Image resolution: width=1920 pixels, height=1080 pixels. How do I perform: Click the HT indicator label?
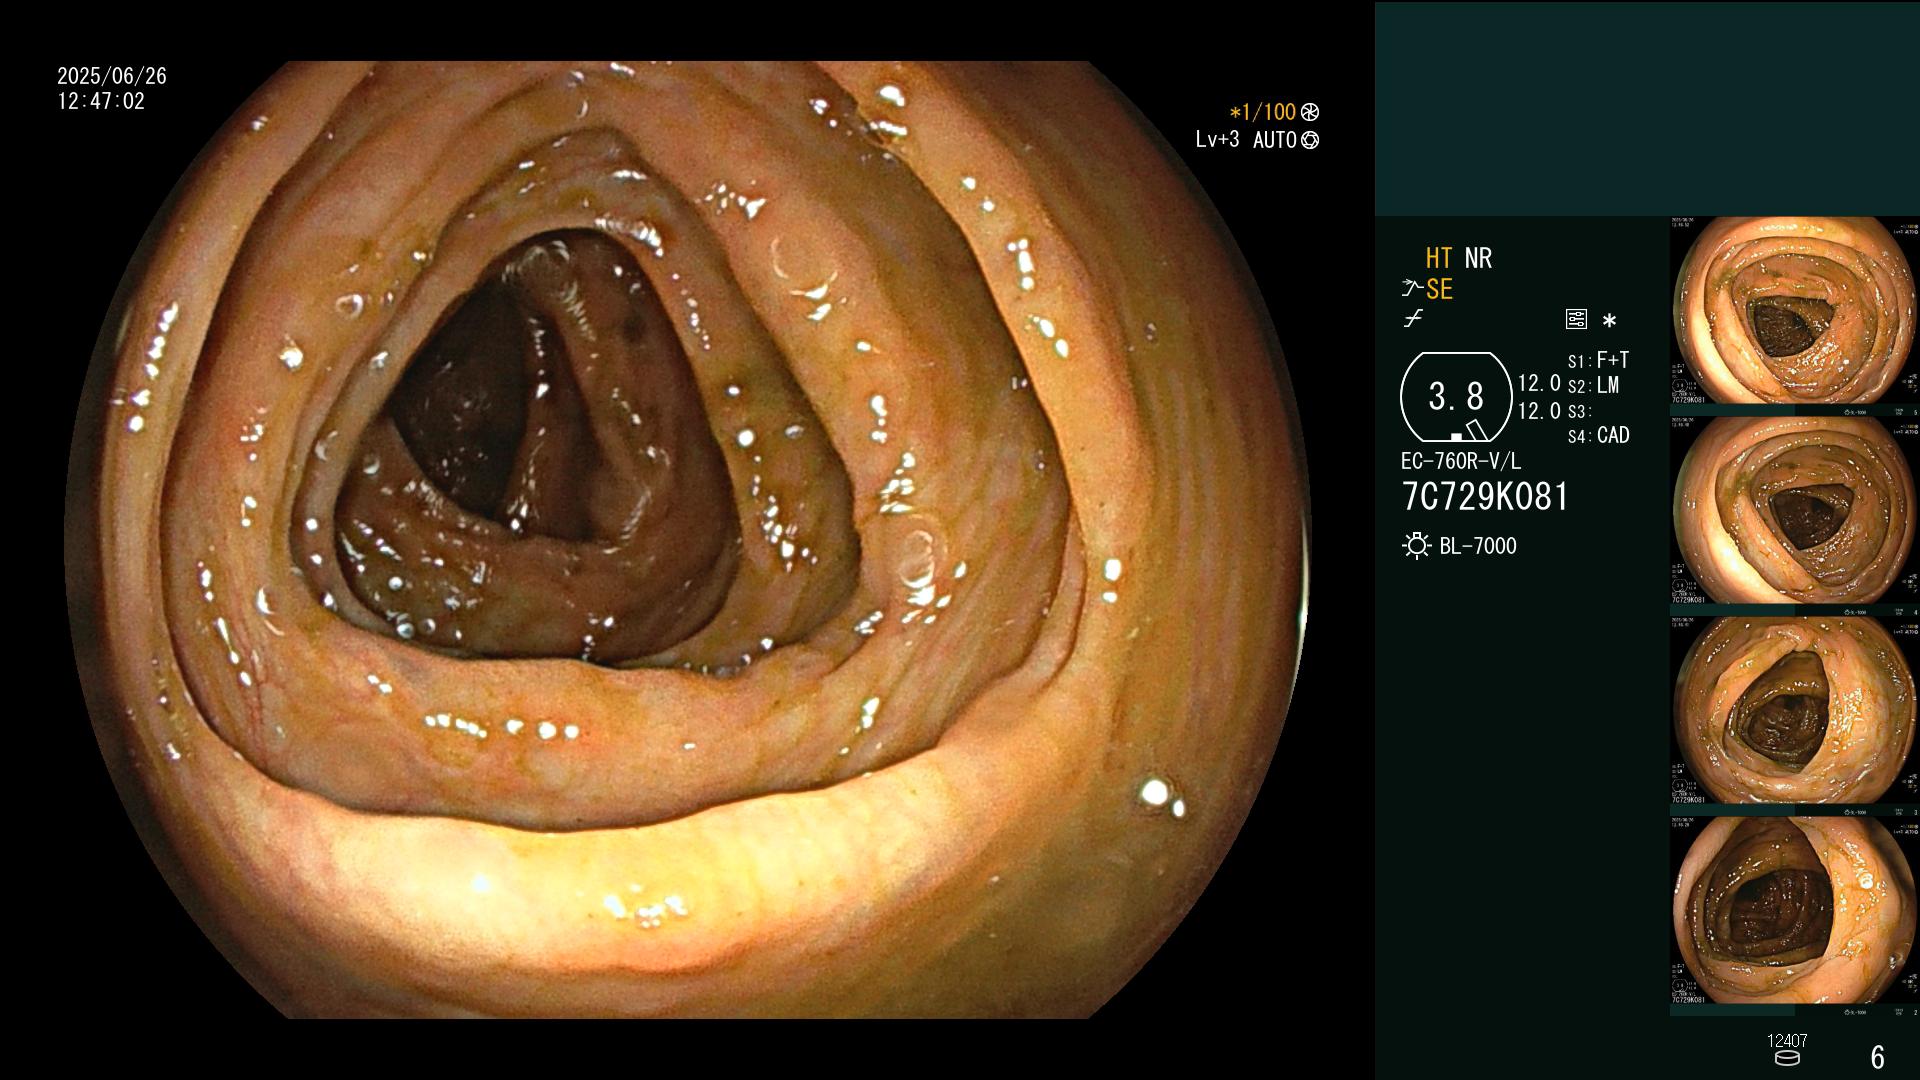(1439, 259)
